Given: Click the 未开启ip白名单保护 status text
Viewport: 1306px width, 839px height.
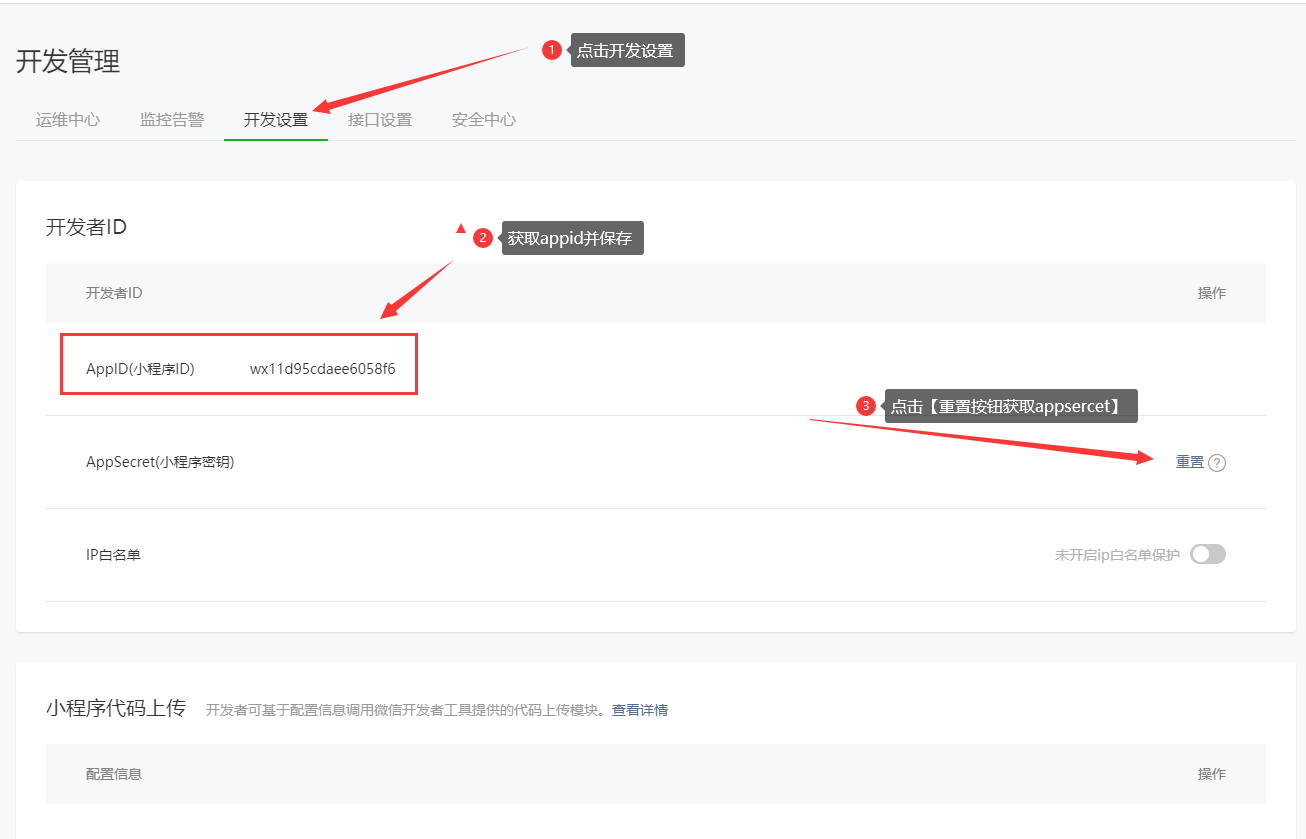Looking at the screenshot, I should click(x=1117, y=555).
